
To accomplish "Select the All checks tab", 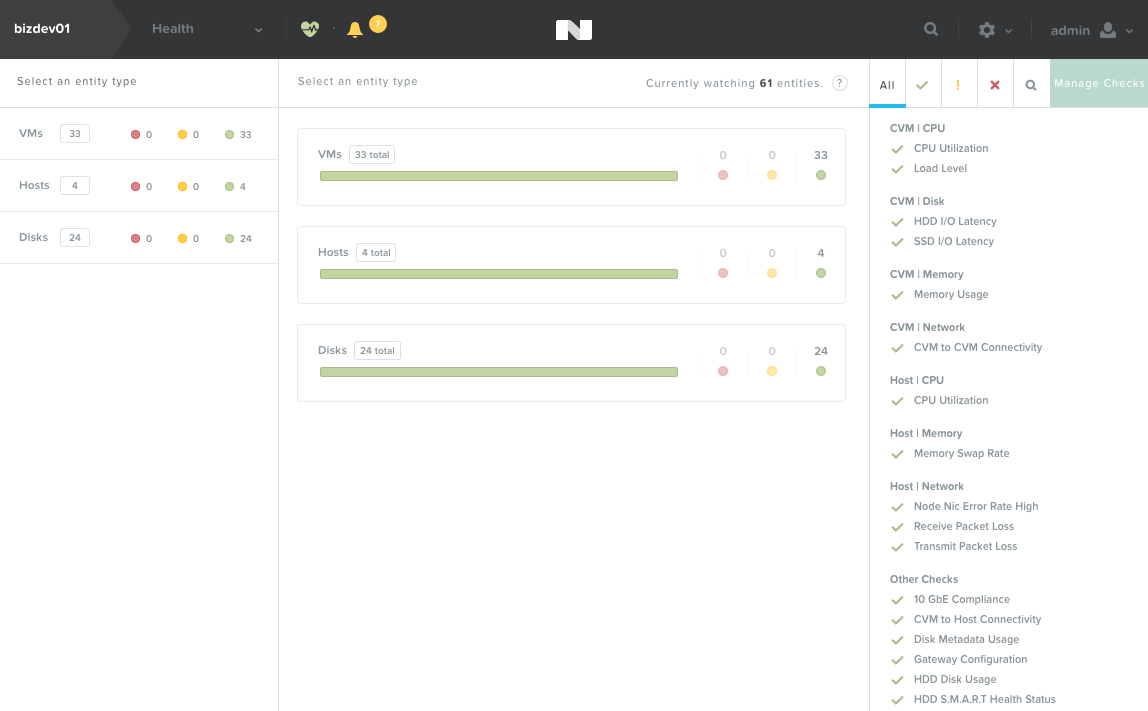I will (887, 85).
